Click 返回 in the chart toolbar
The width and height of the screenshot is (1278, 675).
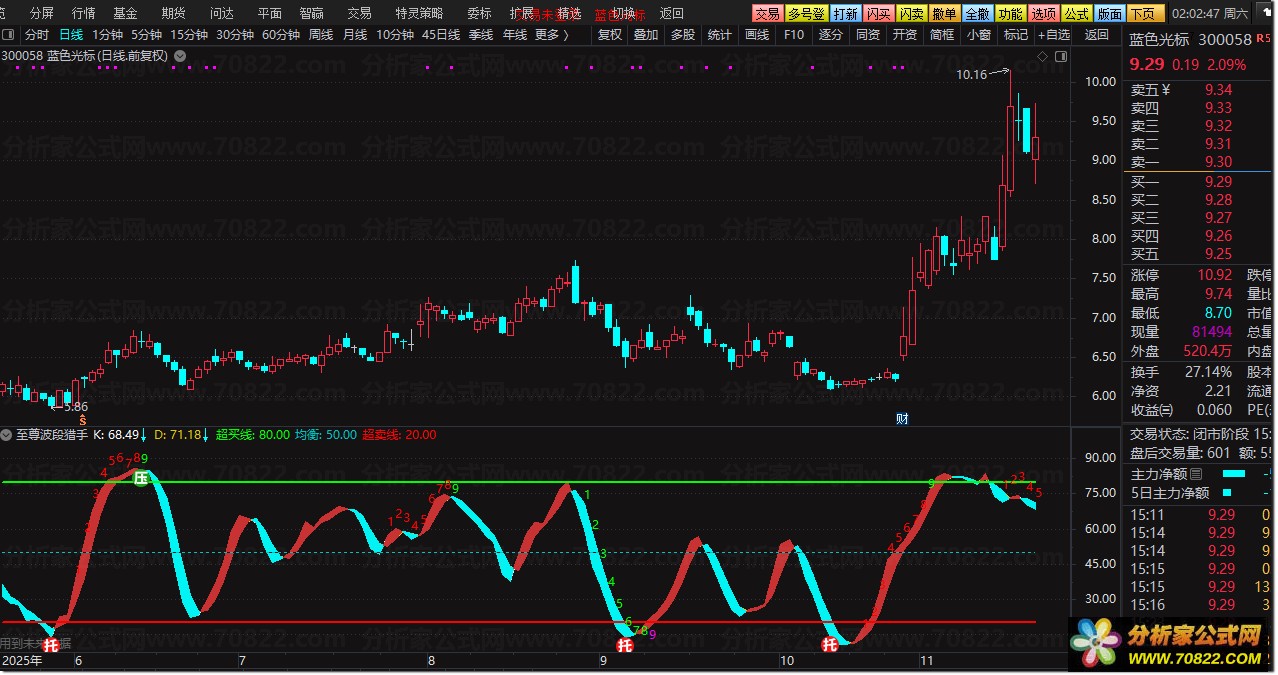coord(1097,35)
